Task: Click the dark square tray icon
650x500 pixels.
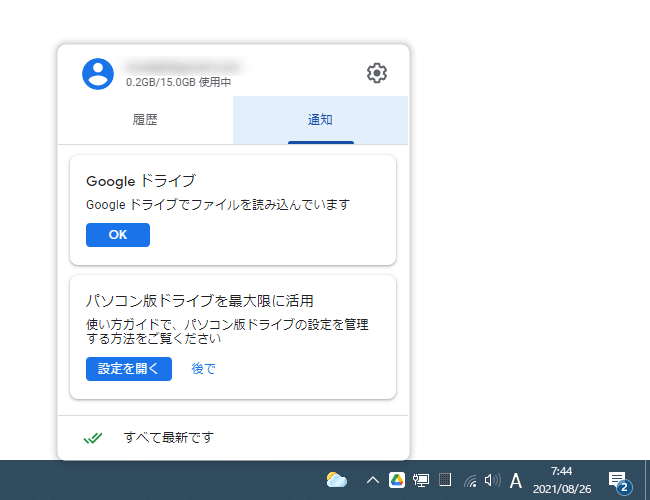Action: tap(445, 480)
